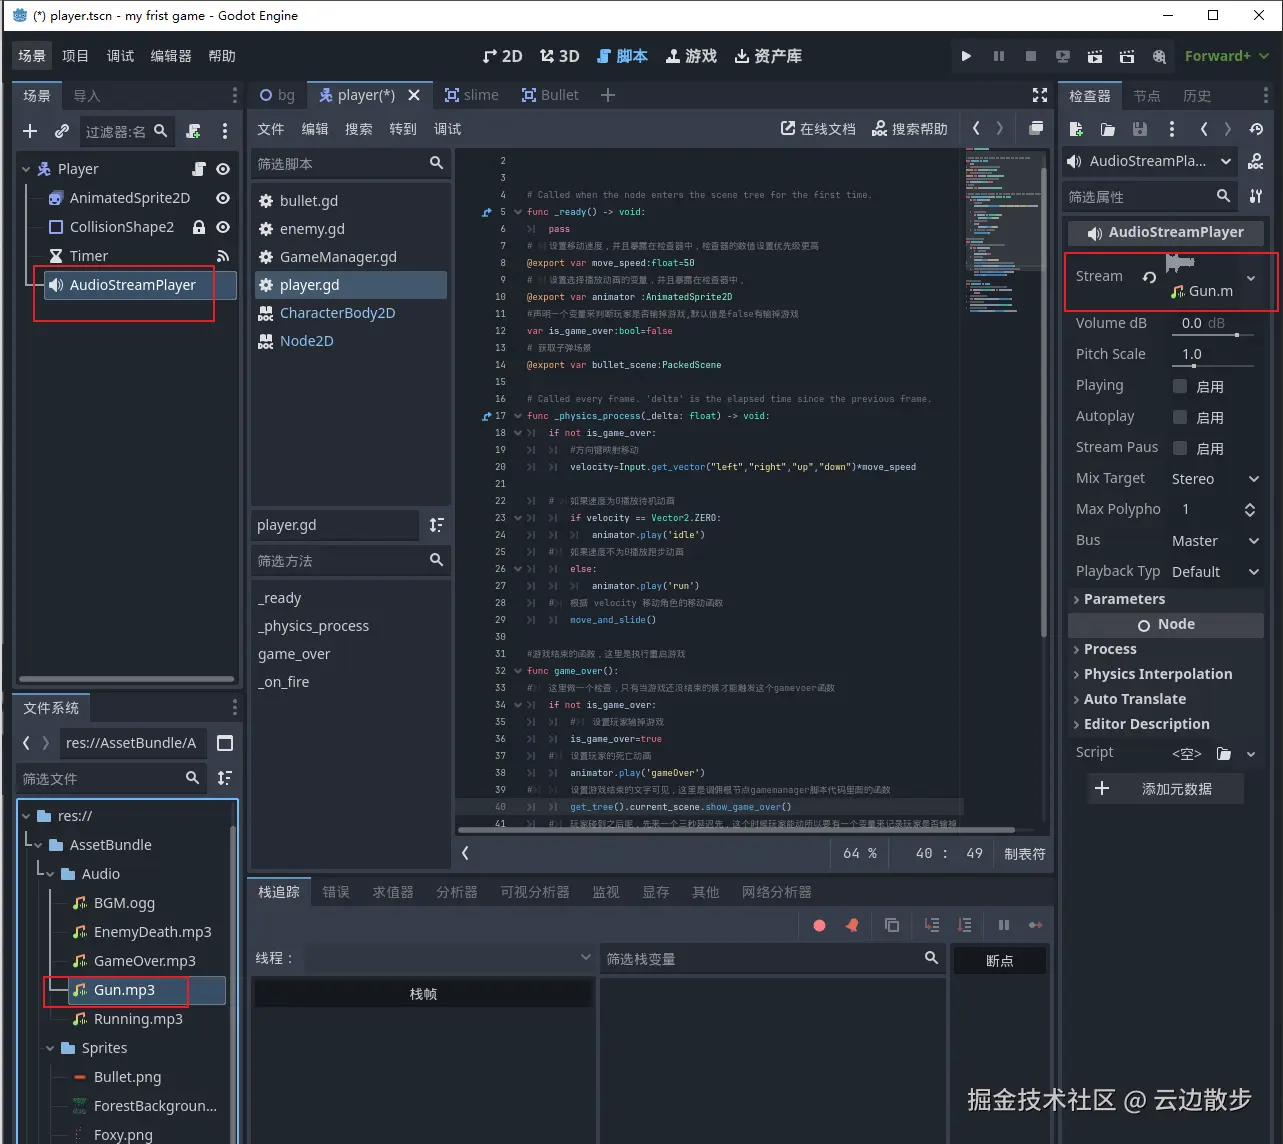Screen dimensions: 1283x1144
Task: Go to previous script with back arrow
Action: [x=977, y=128]
